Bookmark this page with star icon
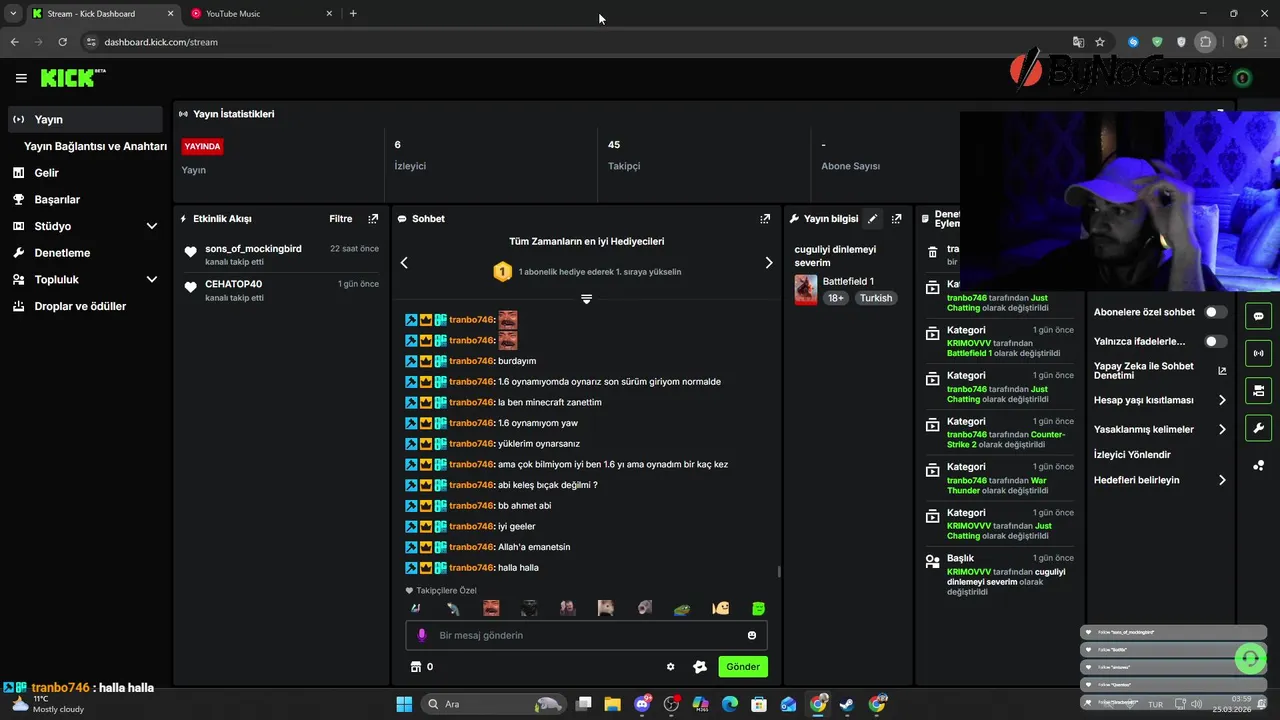The image size is (1280, 720). click(x=1100, y=42)
